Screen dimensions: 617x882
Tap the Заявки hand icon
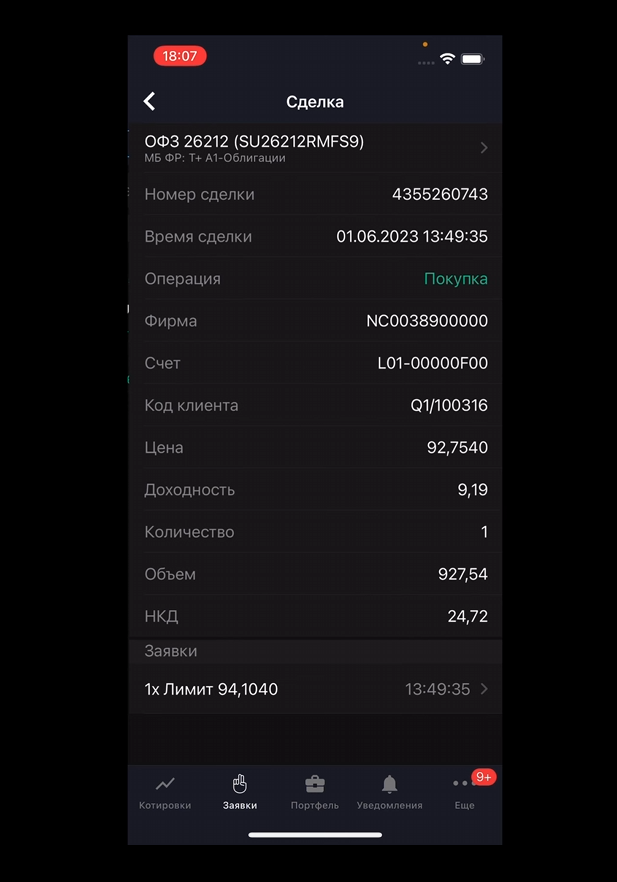240,784
